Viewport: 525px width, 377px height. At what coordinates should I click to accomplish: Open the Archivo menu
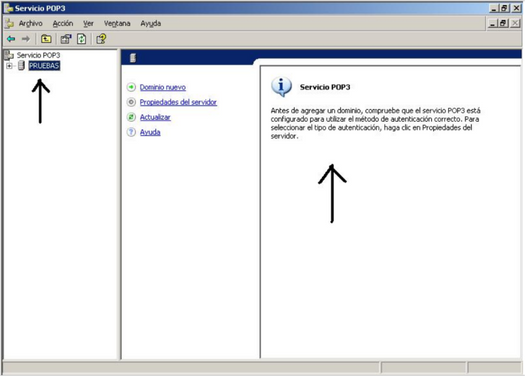[30, 23]
